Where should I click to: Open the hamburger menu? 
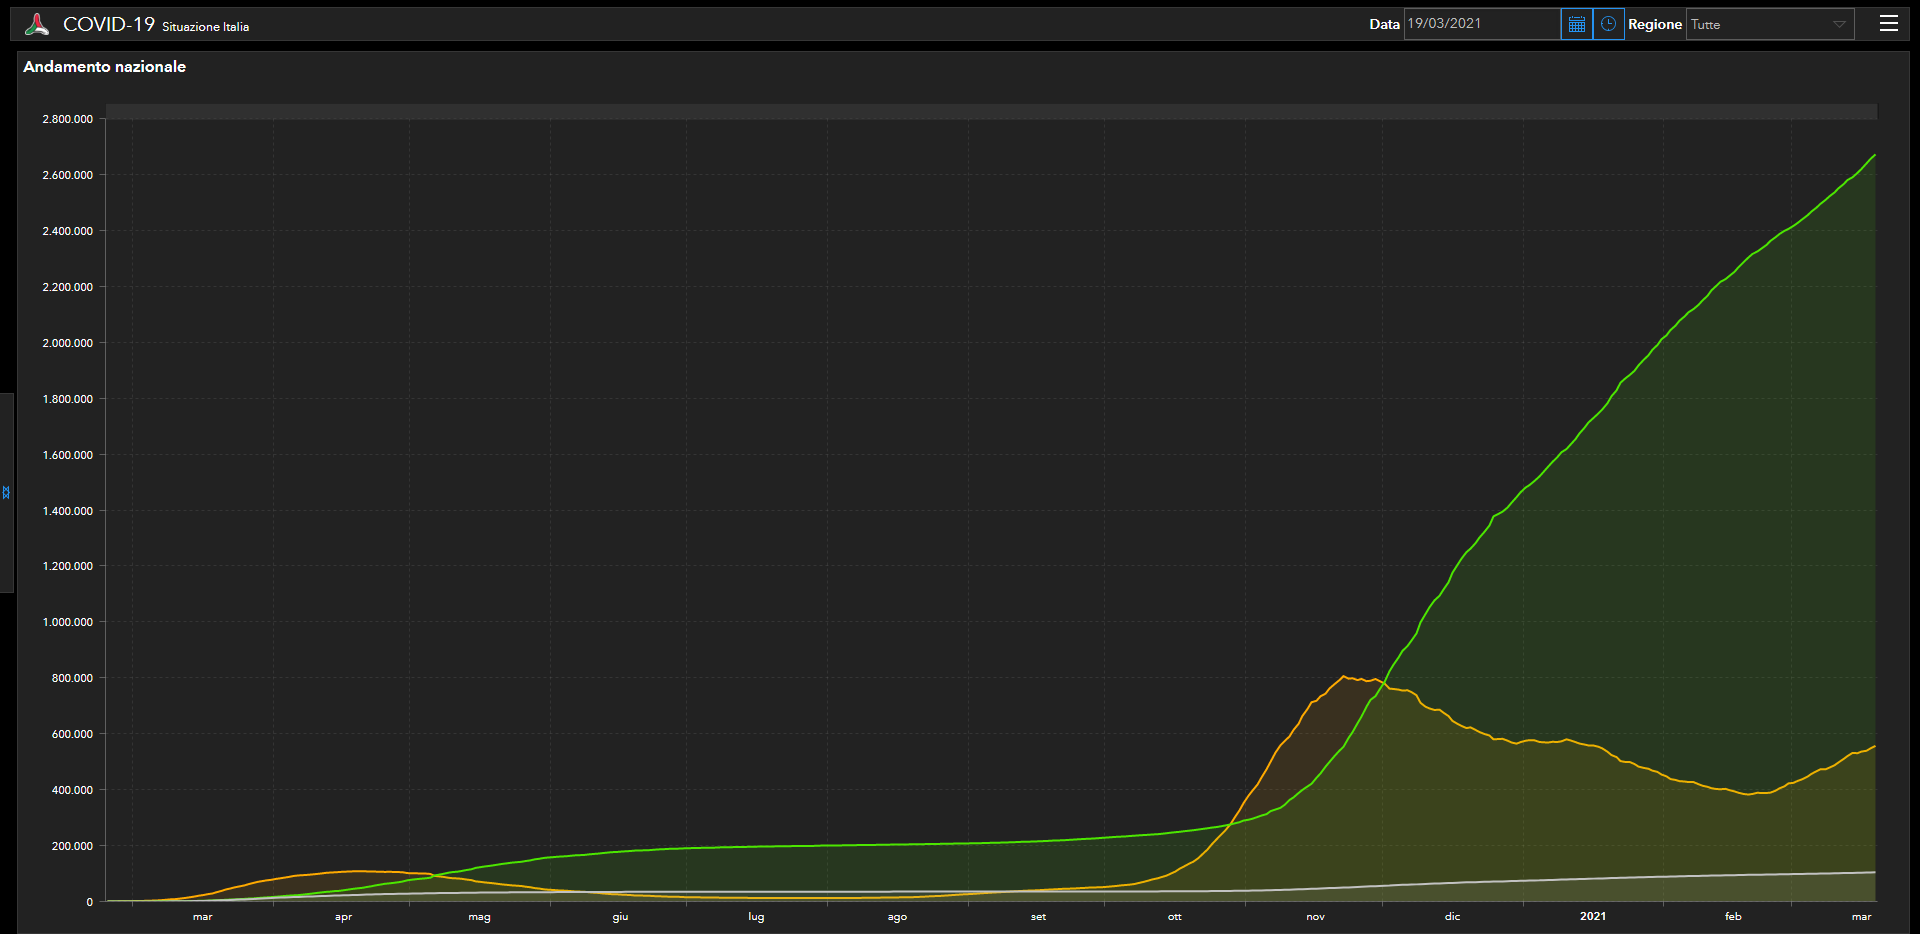tap(1888, 23)
